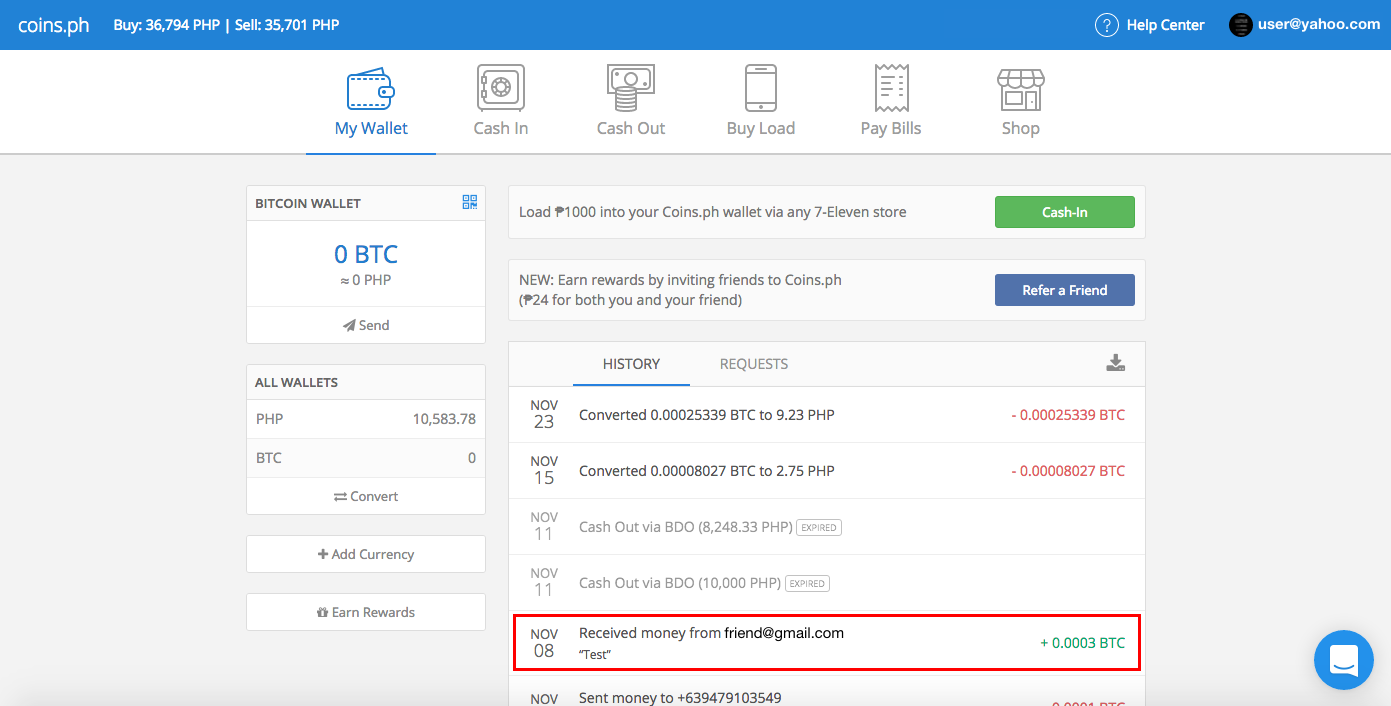The width and height of the screenshot is (1391, 706).
Task: Open expired Cash Out 10,000 PHP entry
Action: (827, 583)
